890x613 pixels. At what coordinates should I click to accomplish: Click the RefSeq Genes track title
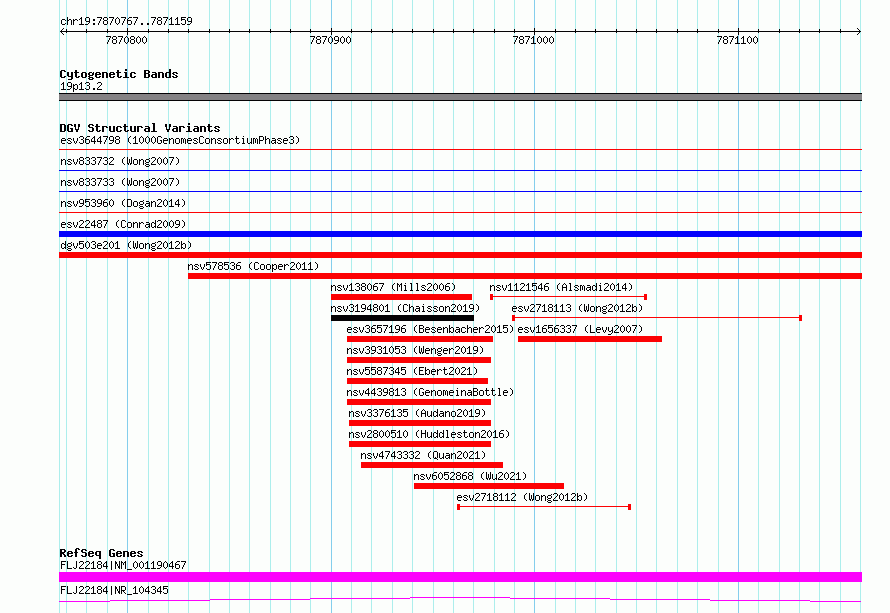coord(101,553)
